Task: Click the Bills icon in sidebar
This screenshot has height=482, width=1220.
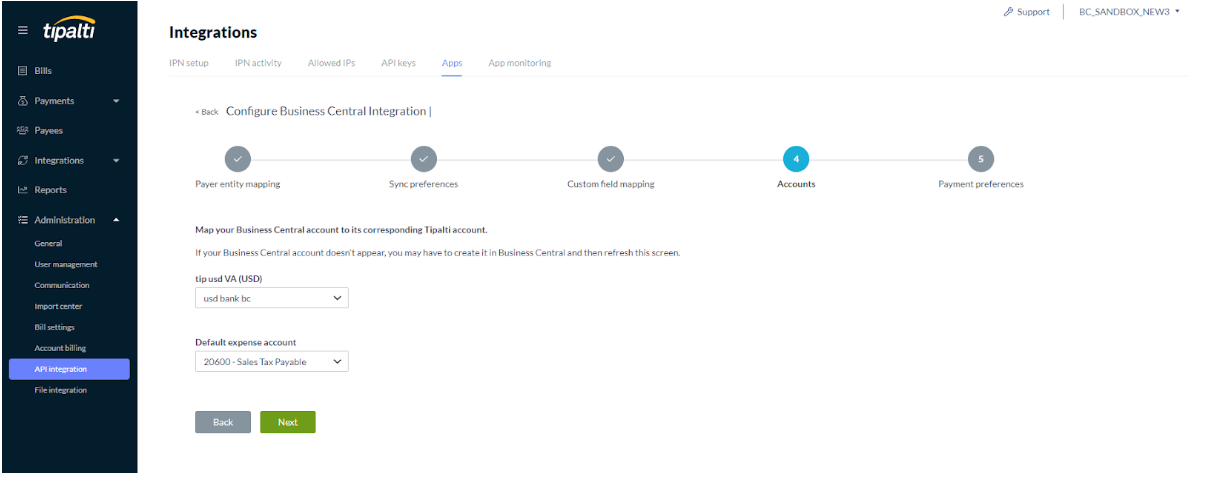Action: 23,71
